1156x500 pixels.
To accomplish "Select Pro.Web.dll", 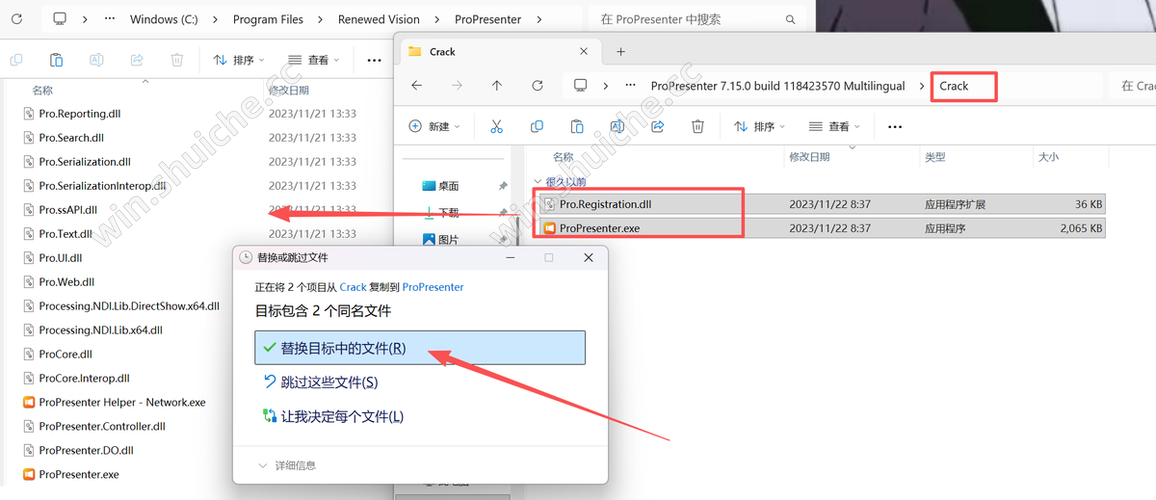I will tap(66, 282).
